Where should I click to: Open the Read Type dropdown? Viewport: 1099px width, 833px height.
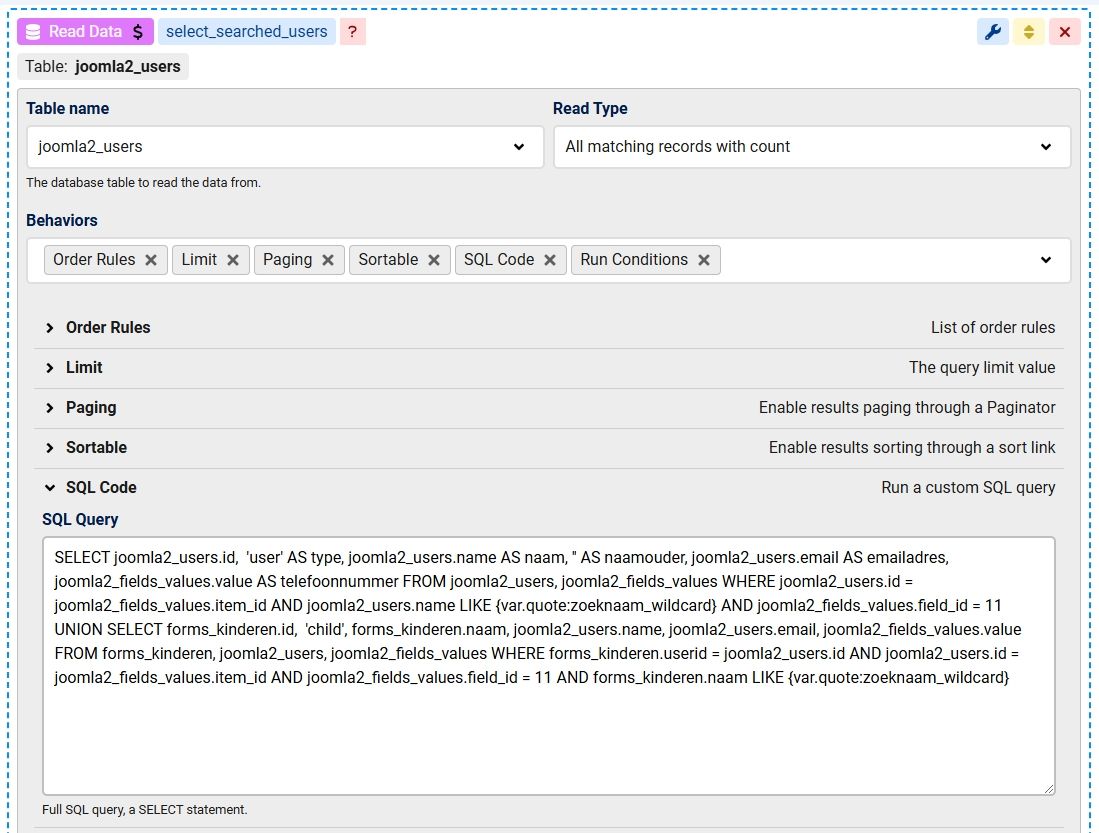[811, 147]
